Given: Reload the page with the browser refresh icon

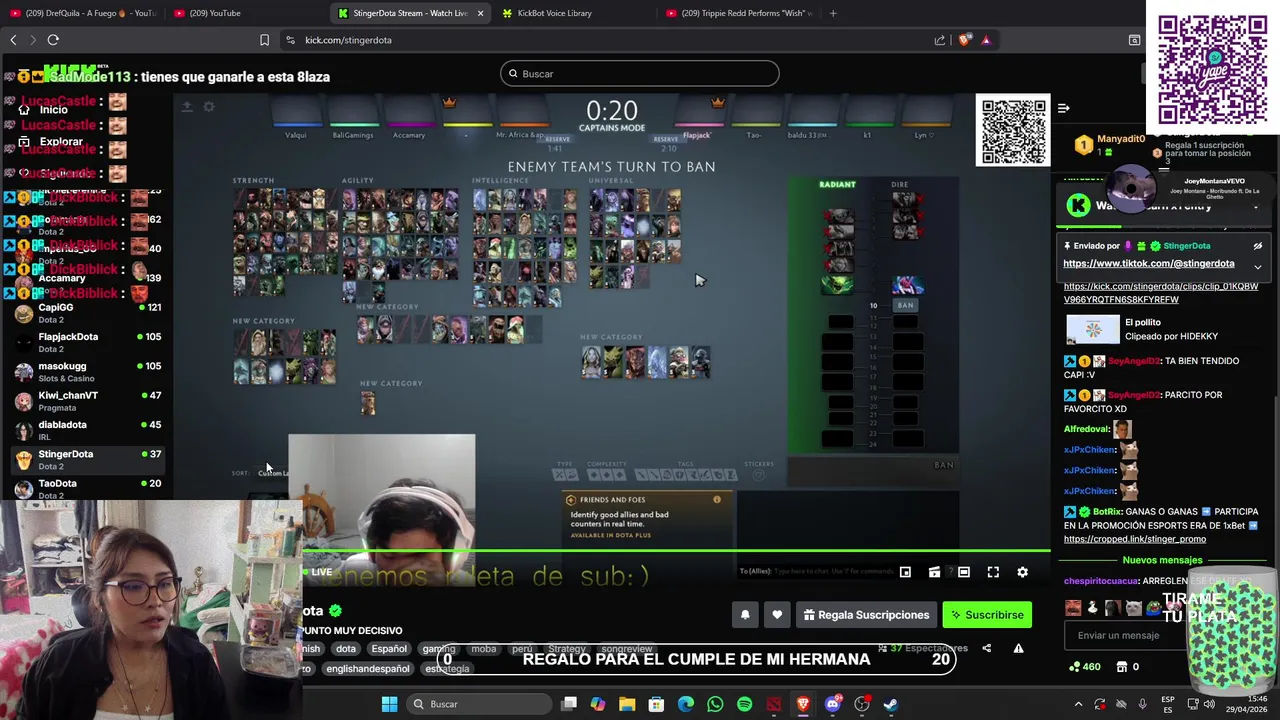Looking at the screenshot, I should (x=53, y=40).
